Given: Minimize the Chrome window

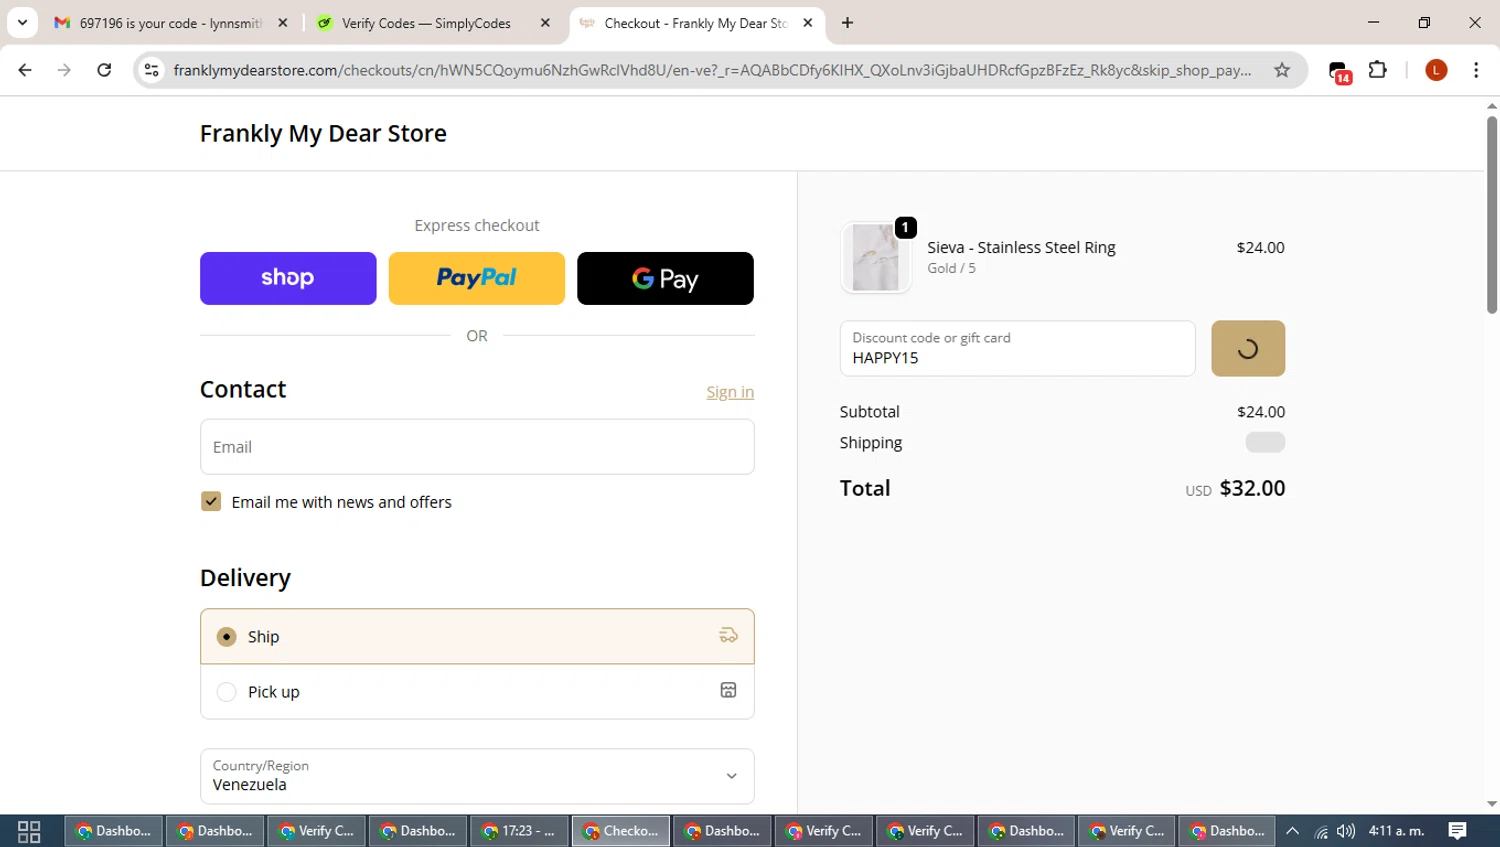Looking at the screenshot, I should click(1373, 22).
